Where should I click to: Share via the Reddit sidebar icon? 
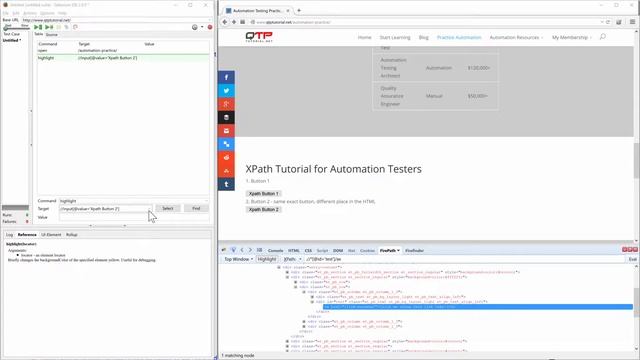tap(226, 158)
